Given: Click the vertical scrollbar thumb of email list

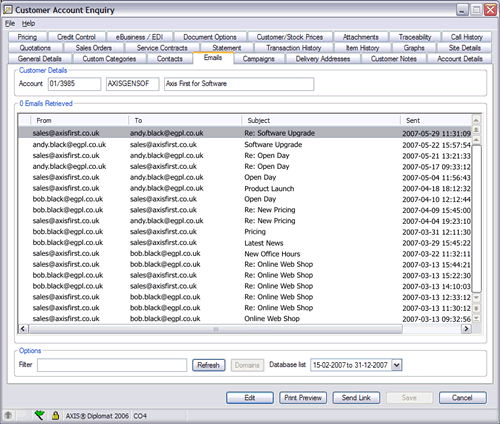Looking at the screenshot, I should (477, 218).
